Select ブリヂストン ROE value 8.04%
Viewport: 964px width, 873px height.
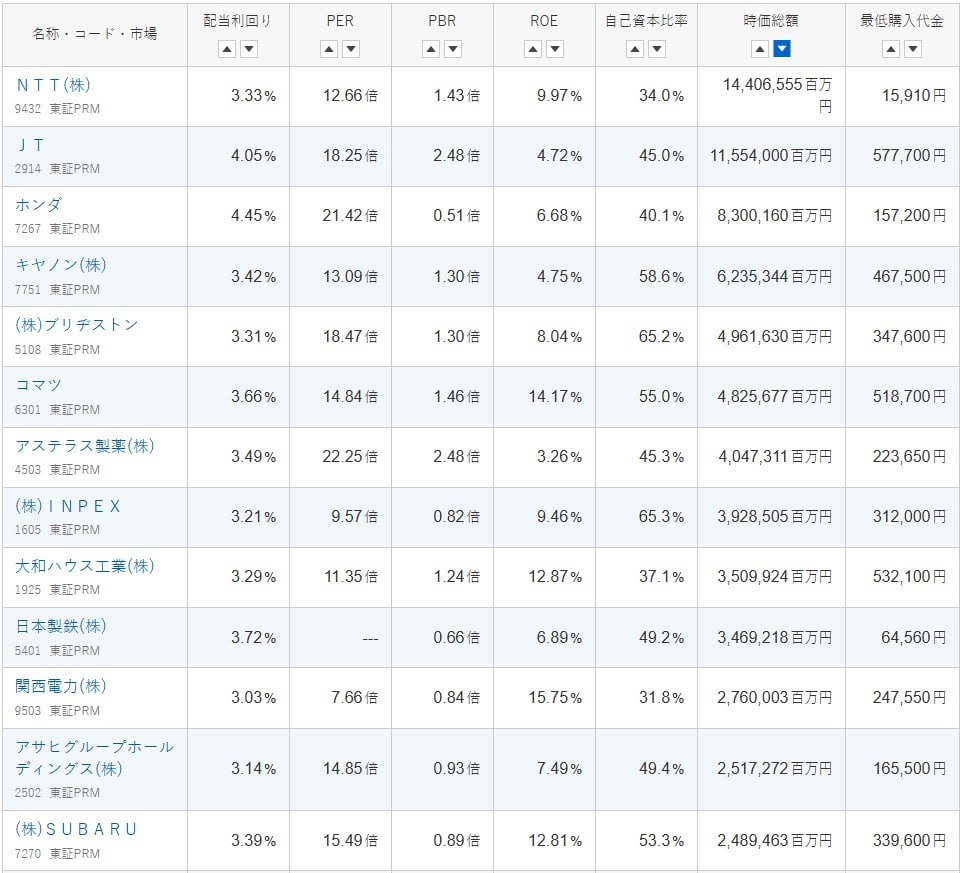point(559,337)
